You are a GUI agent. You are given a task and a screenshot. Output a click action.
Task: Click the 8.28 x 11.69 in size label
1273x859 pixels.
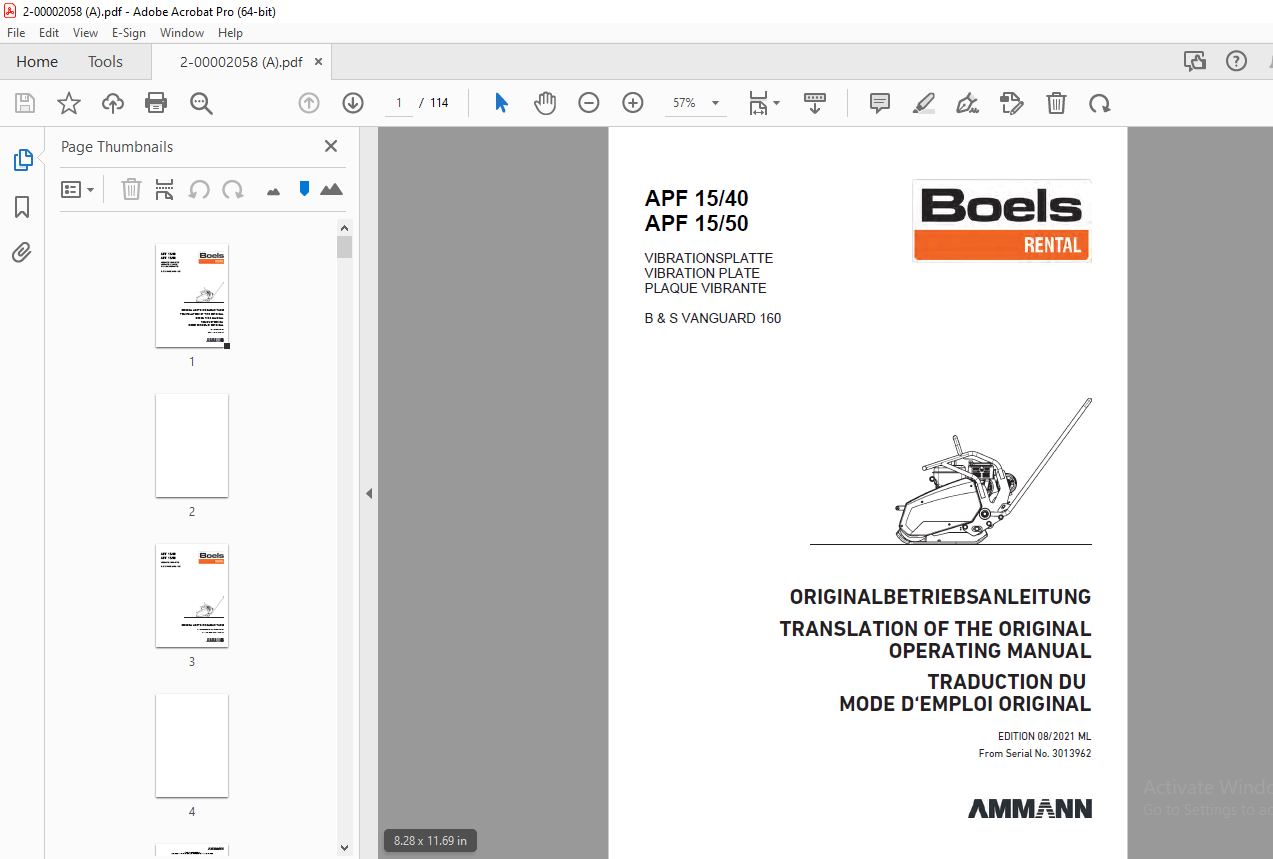click(431, 841)
